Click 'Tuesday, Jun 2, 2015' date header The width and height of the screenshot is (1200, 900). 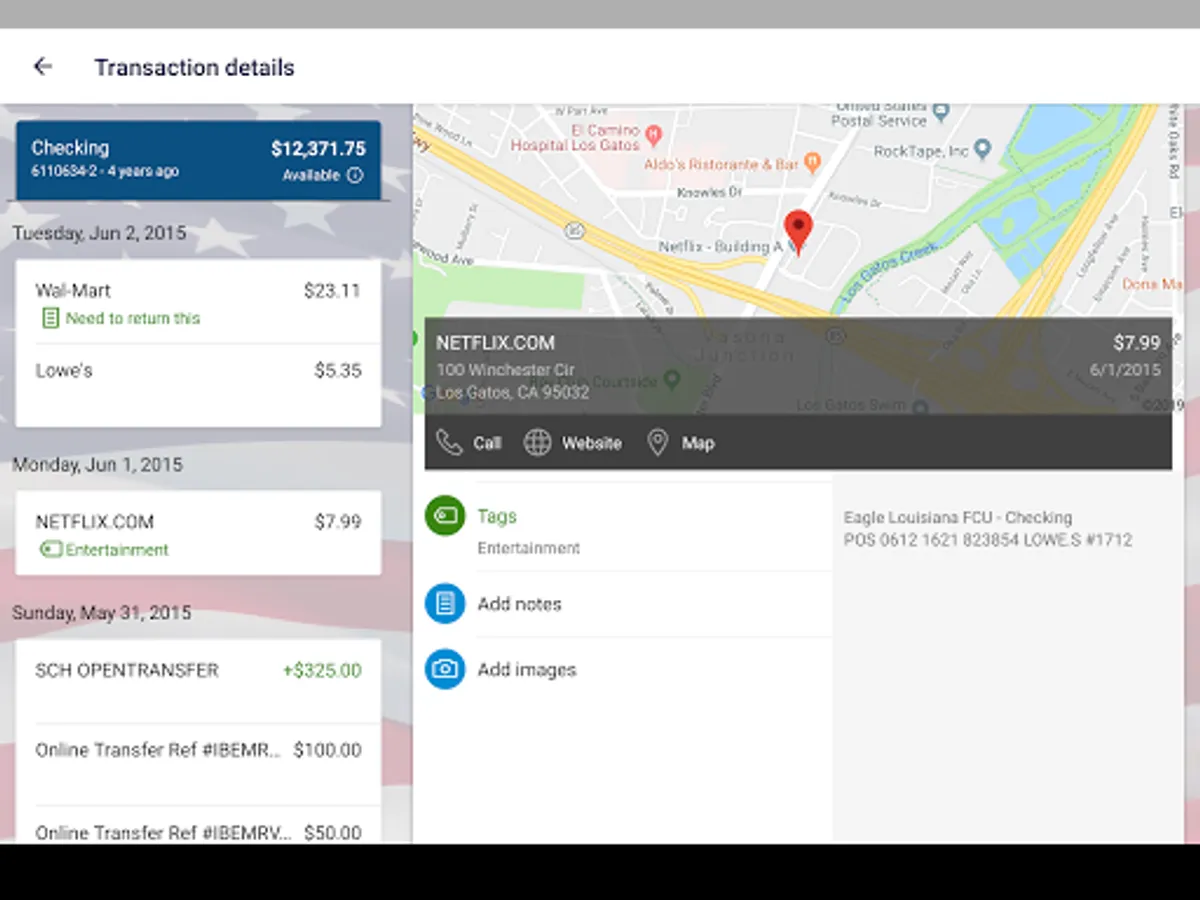[x=99, y=233]
